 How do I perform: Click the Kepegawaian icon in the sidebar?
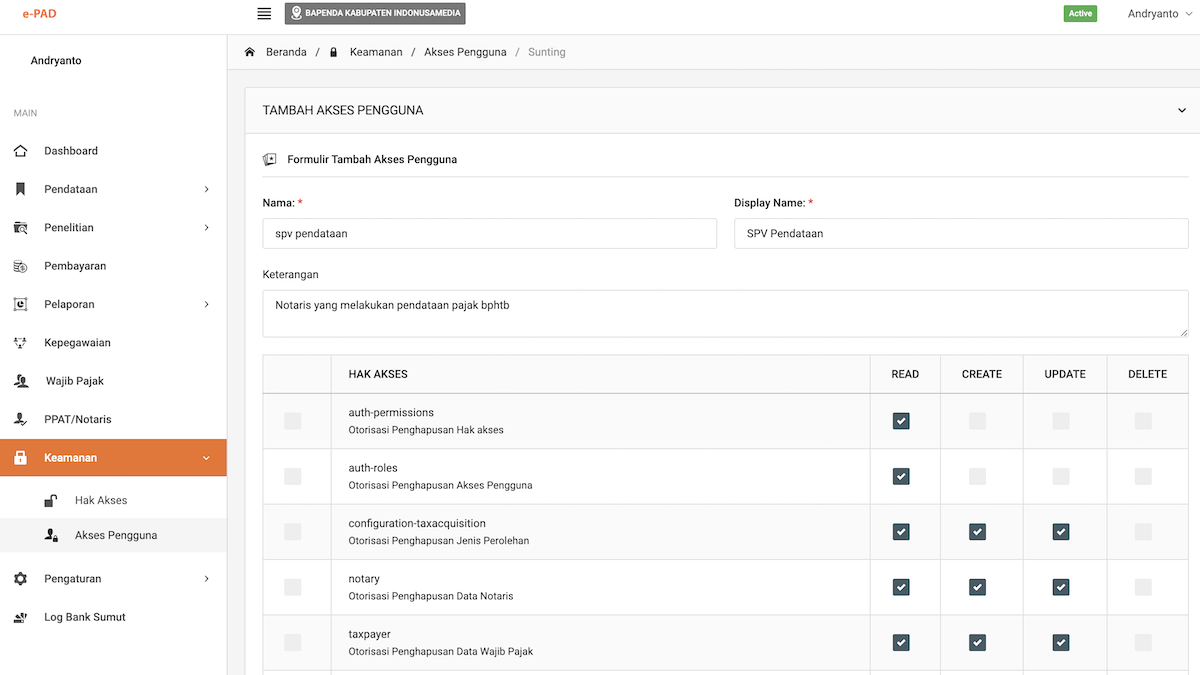point(21,343)
